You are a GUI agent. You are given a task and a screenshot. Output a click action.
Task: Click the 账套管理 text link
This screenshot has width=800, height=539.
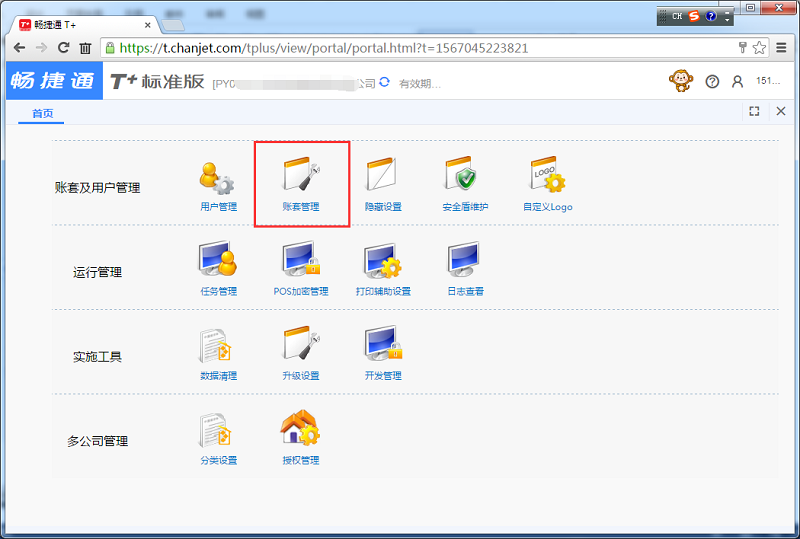click(301, 207)
